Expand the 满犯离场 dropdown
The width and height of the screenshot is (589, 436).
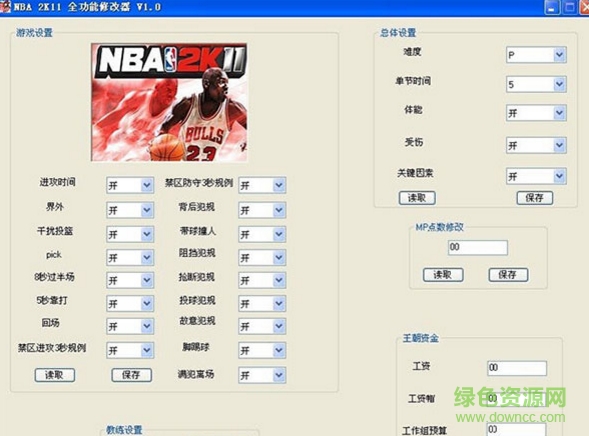pos(262,375)
